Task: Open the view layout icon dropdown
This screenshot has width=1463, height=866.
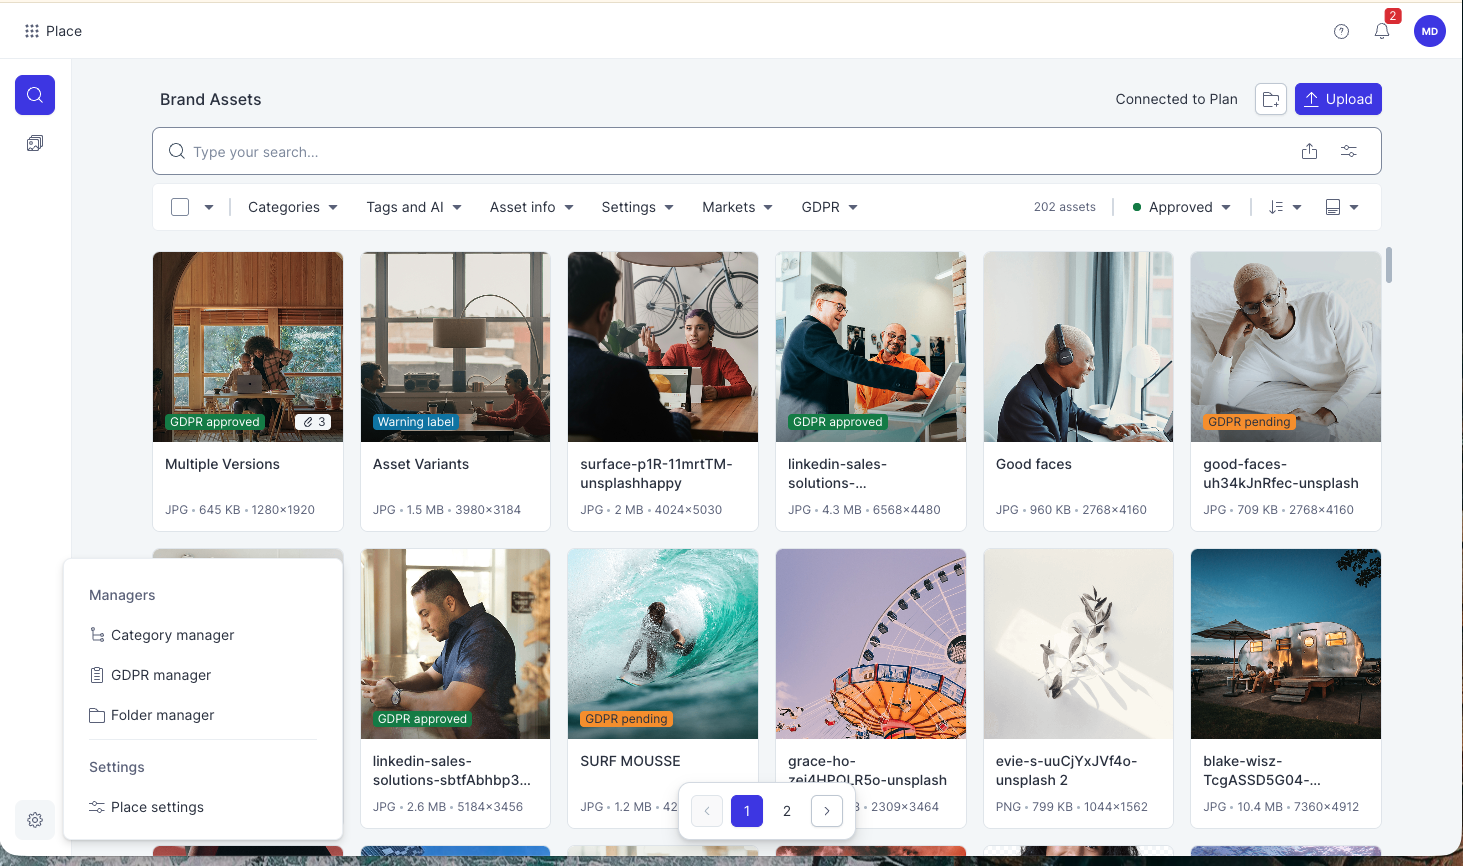Action: pyautogui.click(x=1342, y=207)
